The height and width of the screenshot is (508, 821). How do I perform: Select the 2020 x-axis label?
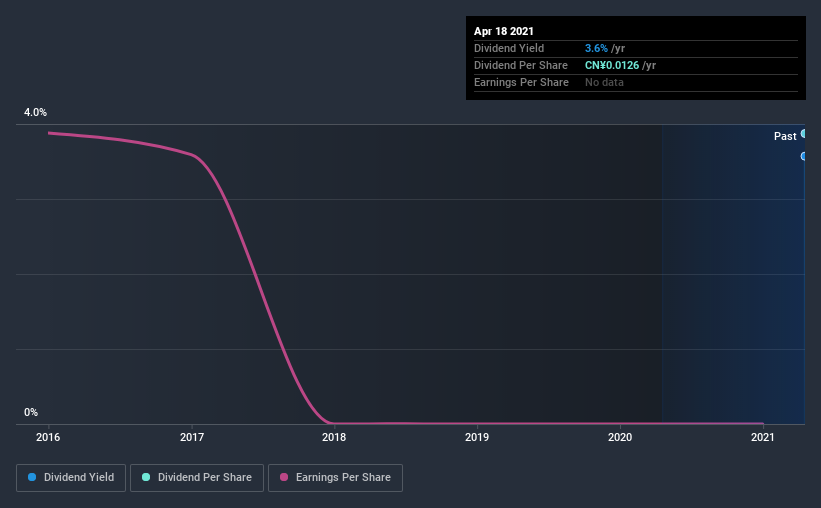click(620, 437)
